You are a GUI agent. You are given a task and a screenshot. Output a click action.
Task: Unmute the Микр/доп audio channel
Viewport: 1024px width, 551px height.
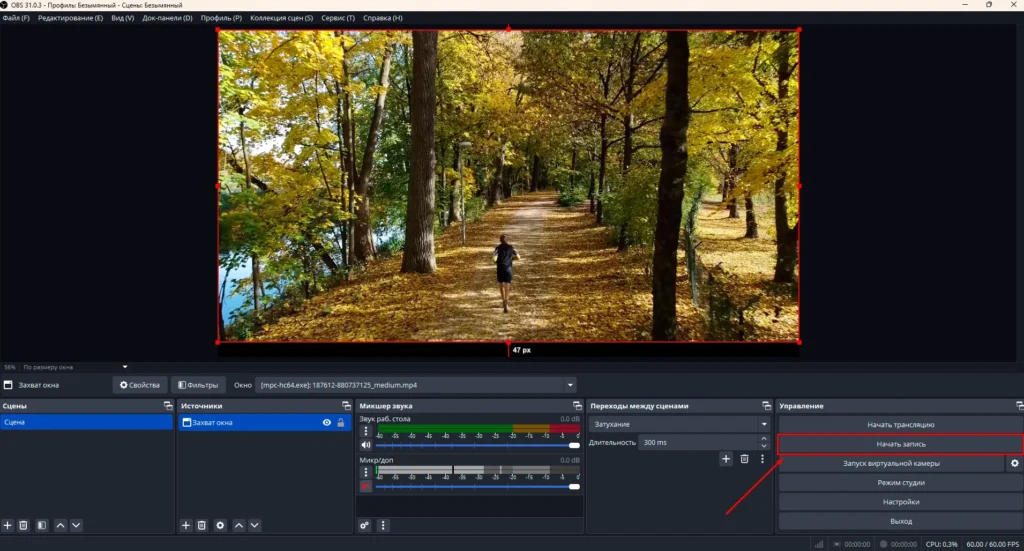point(366,486)
